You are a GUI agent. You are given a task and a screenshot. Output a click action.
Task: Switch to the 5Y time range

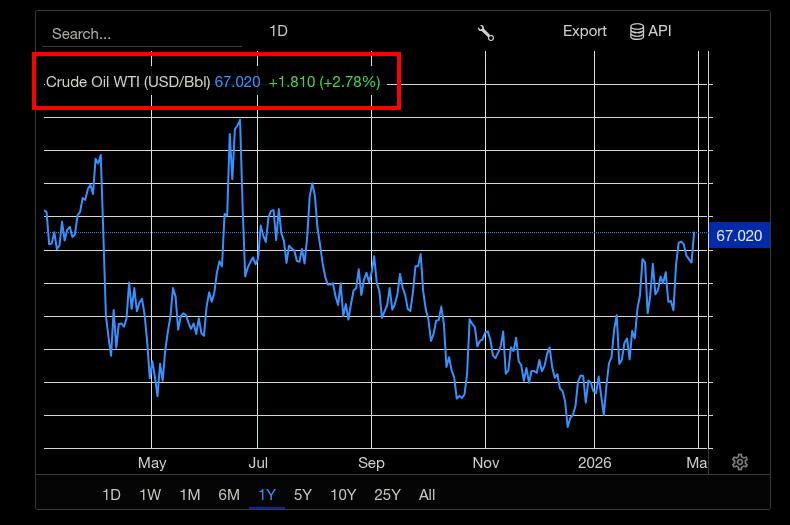coord(303,495)
